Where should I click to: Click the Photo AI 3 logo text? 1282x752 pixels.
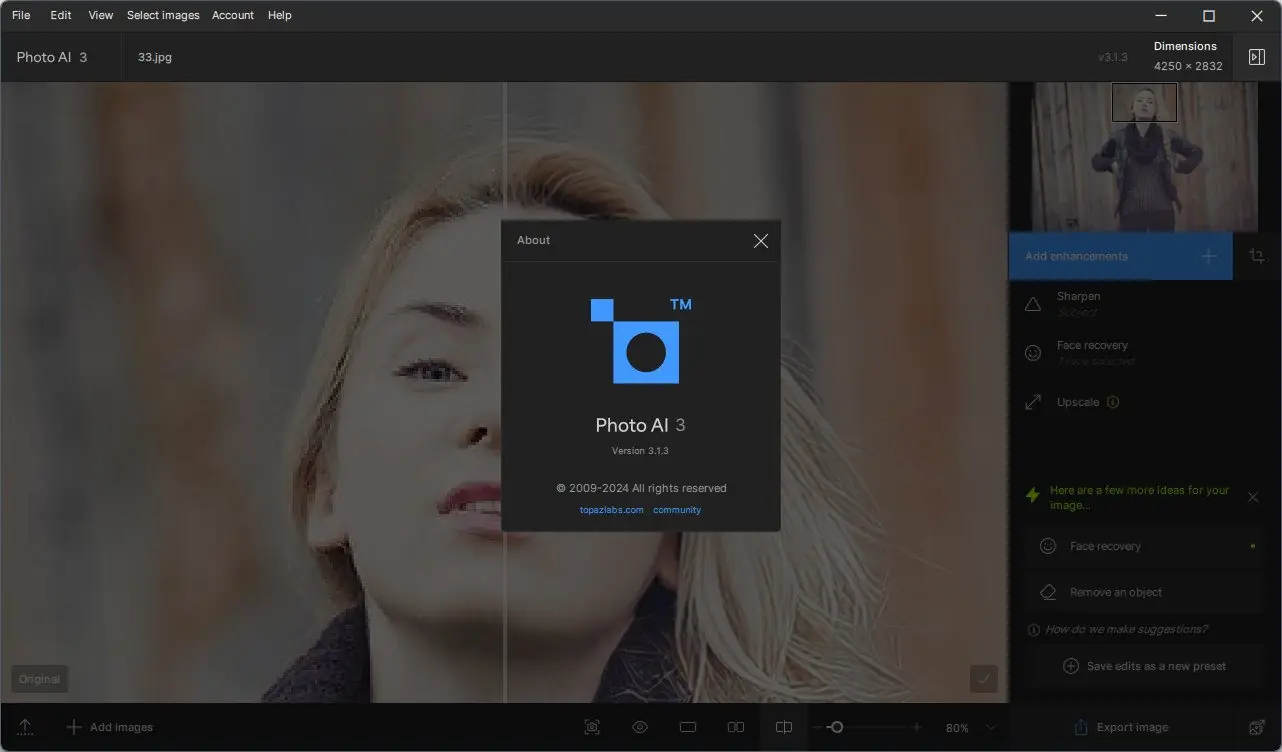point(52,57)
